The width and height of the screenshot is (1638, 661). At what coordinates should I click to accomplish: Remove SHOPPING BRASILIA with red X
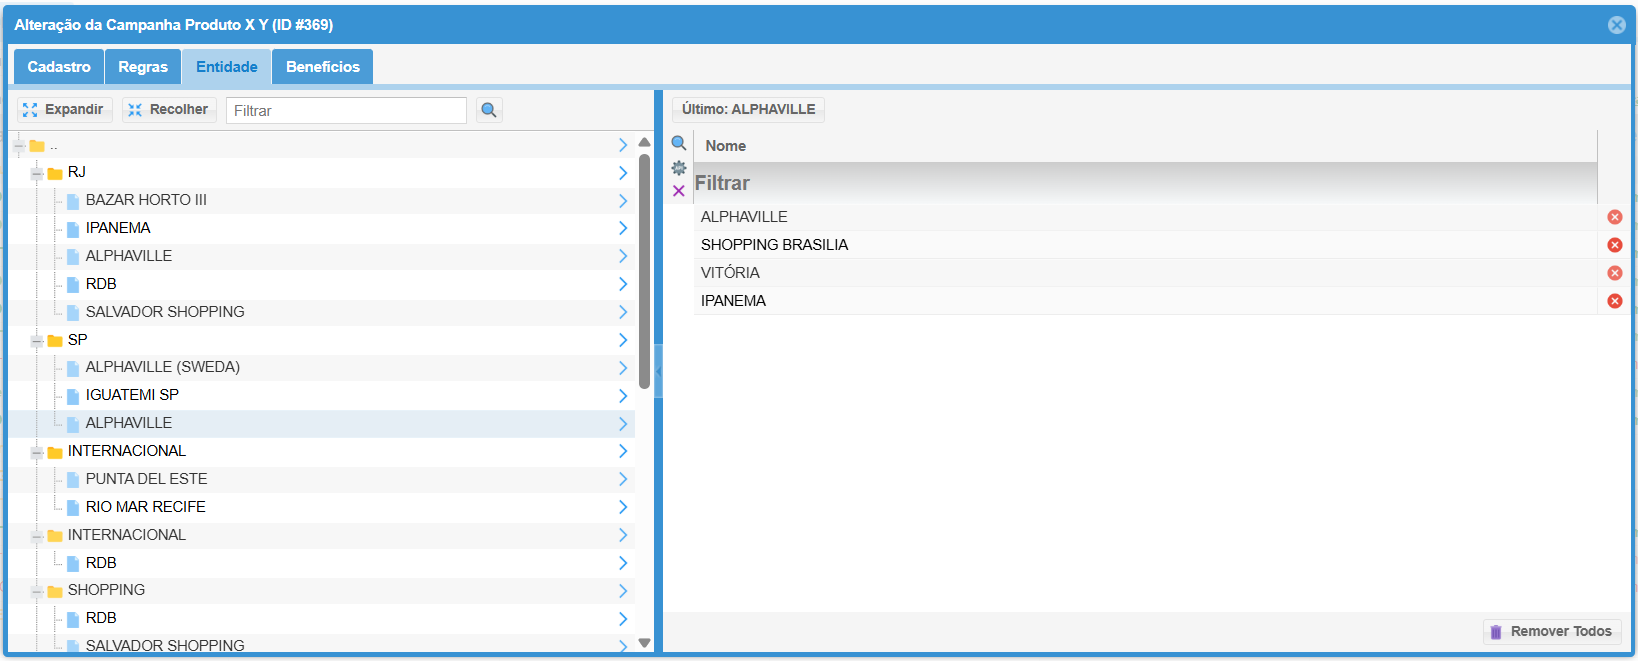coord(1614,245)
